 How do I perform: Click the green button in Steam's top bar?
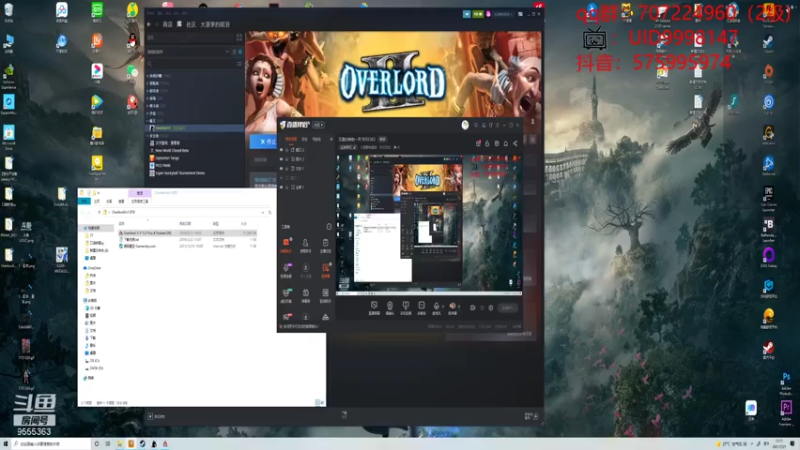[x=478, y=14]
